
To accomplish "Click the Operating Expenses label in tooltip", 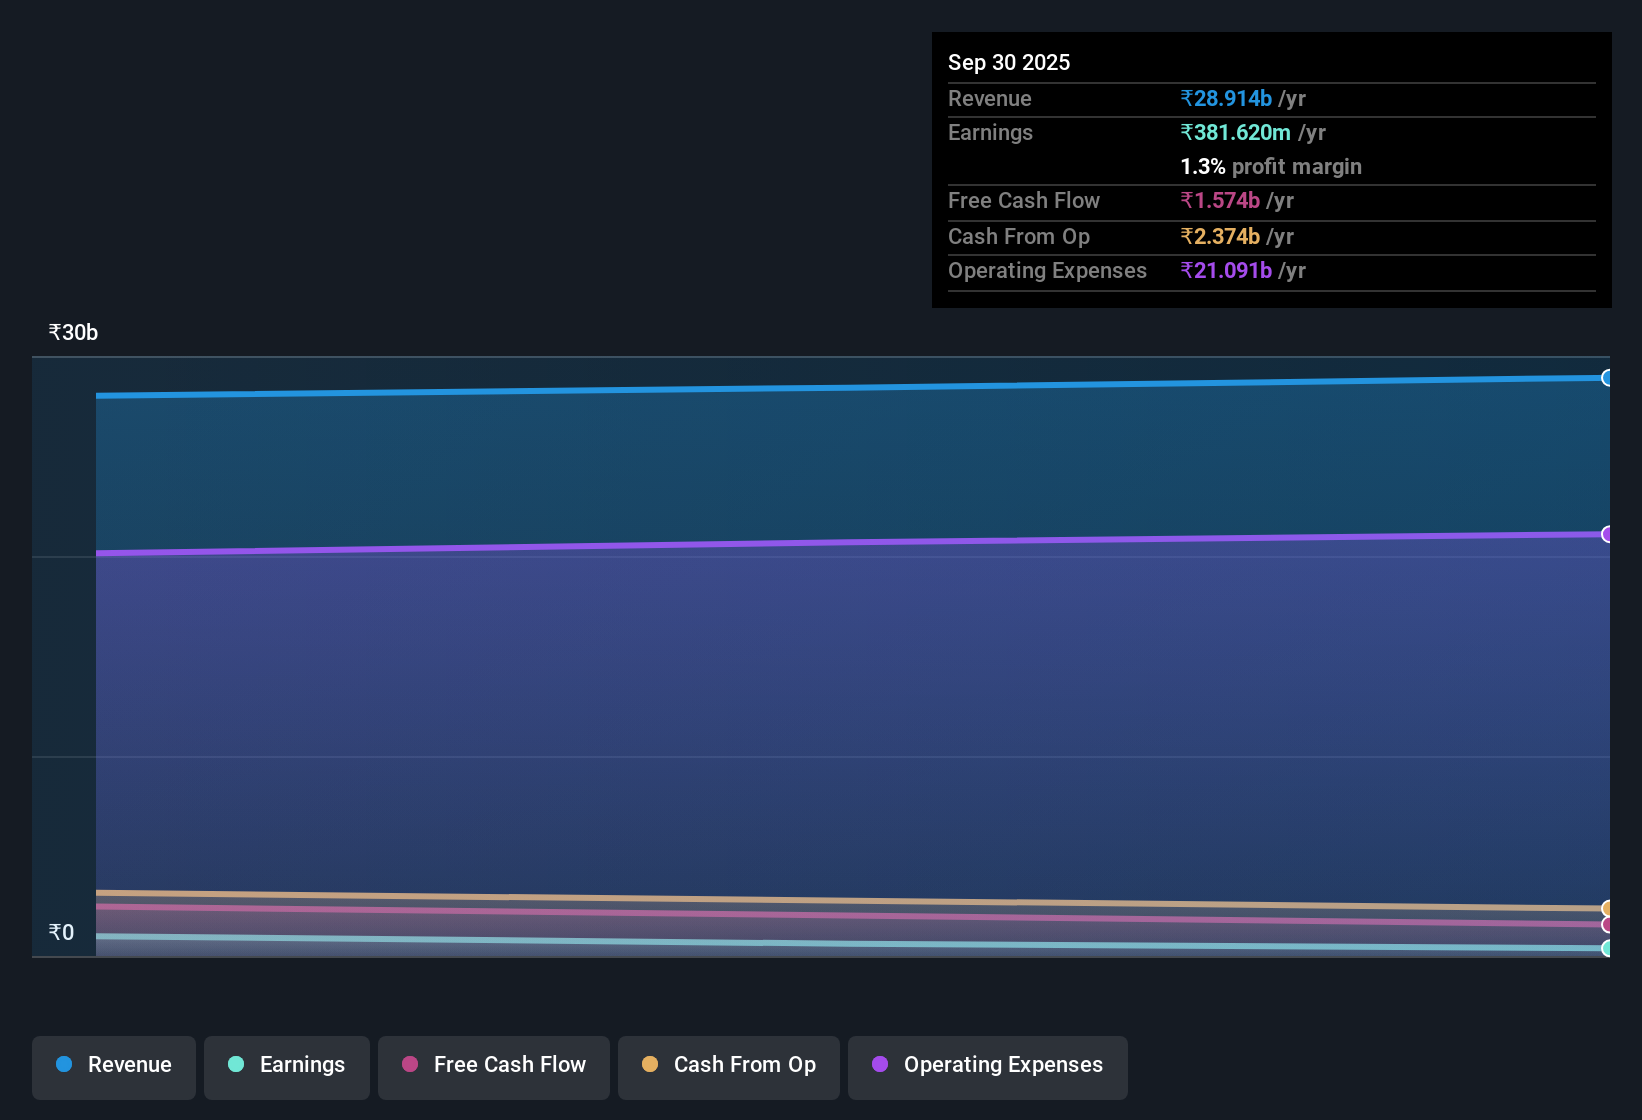I will [x=1047, y=271].
